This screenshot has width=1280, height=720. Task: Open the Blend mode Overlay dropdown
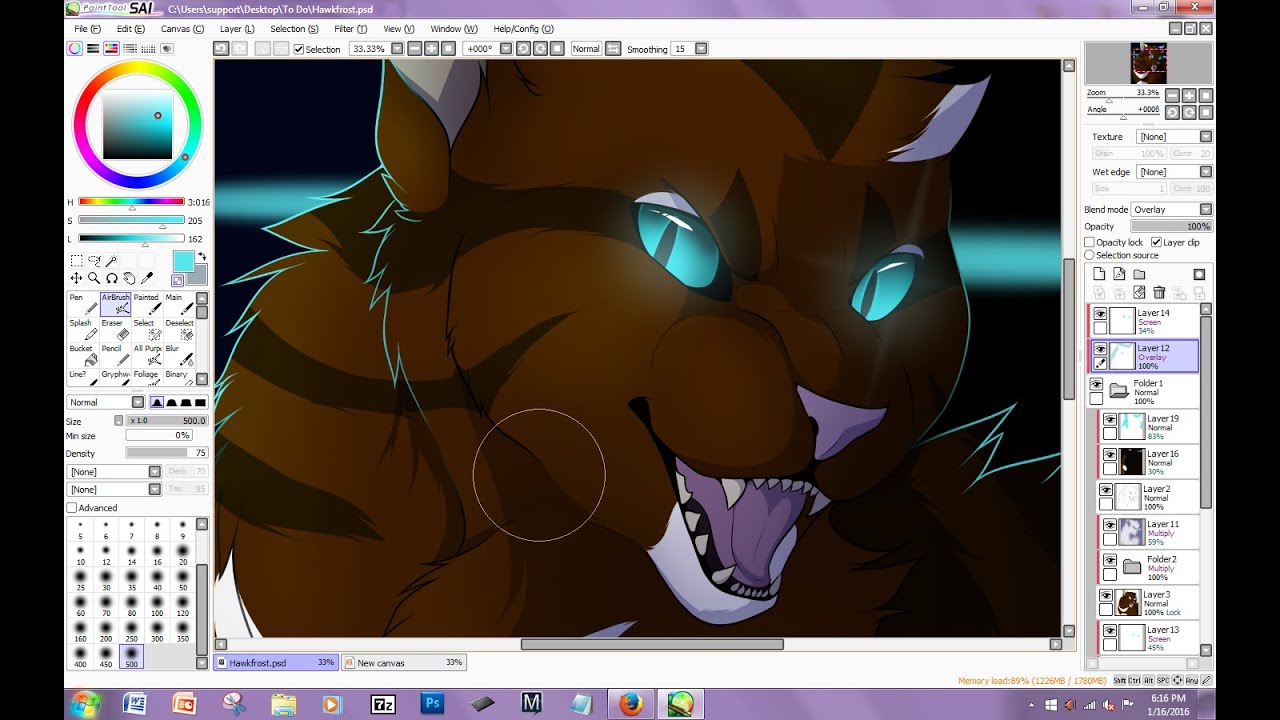click(1172, 209)
